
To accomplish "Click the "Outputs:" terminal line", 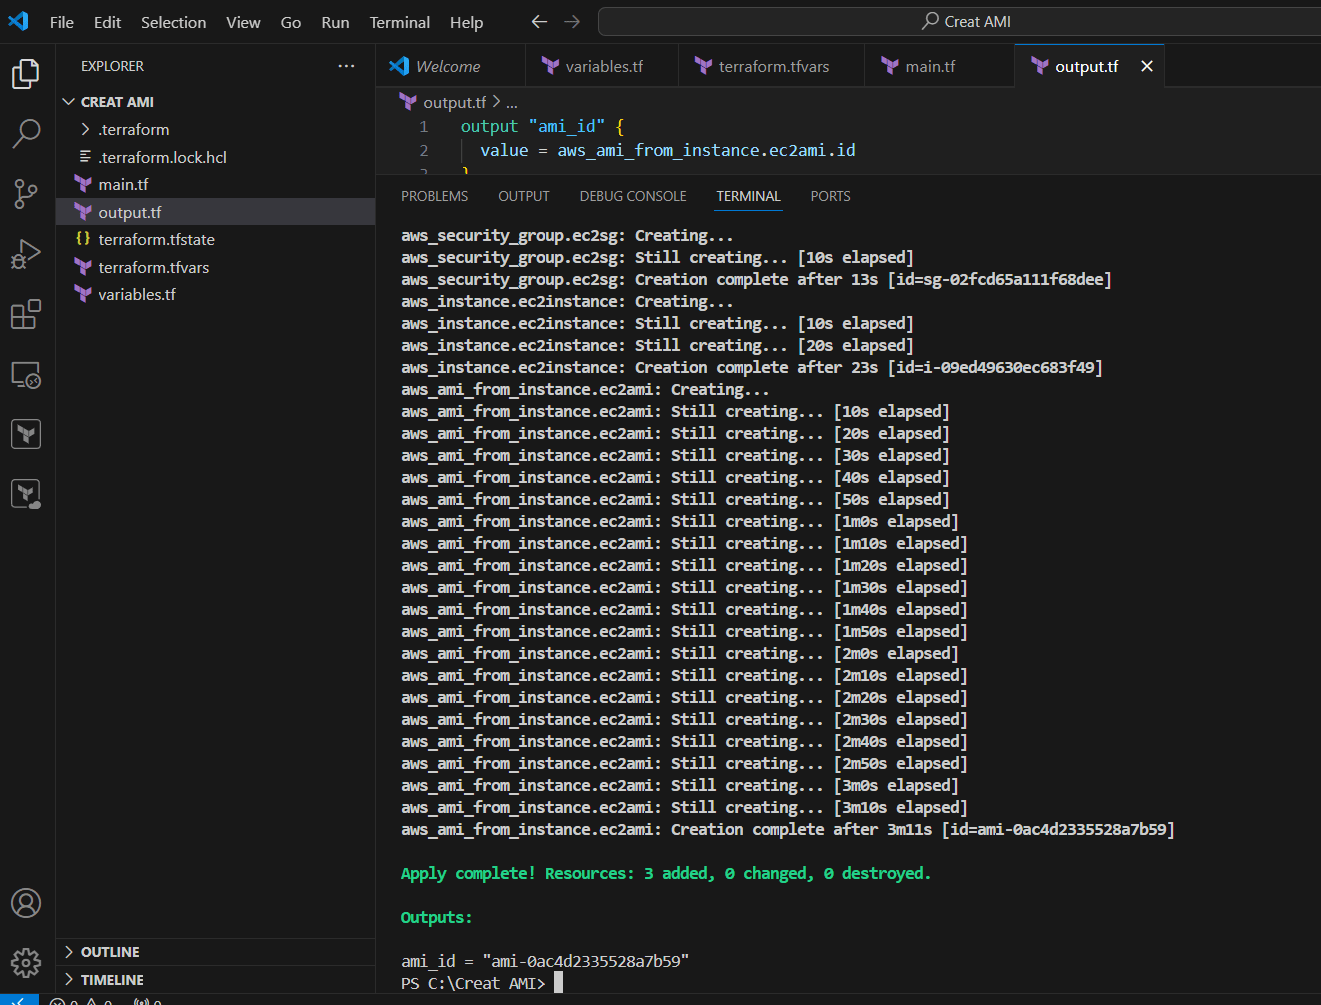I will point(436,917).
